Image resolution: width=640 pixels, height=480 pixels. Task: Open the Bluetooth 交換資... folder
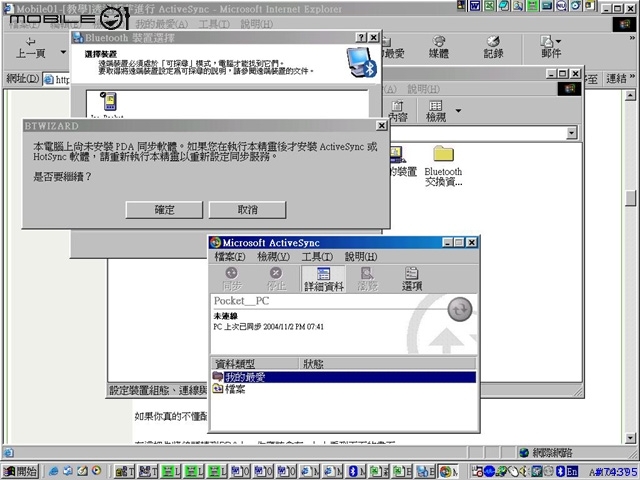pos(443,166)
